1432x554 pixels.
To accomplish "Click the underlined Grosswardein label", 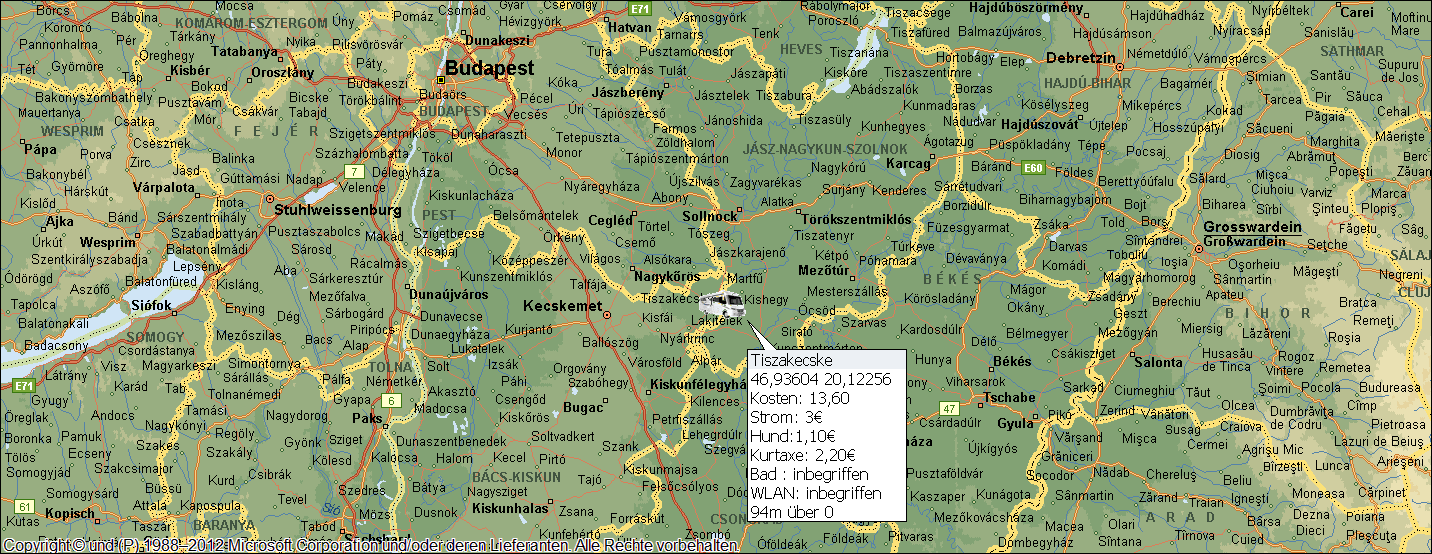I will point(1252,227).
